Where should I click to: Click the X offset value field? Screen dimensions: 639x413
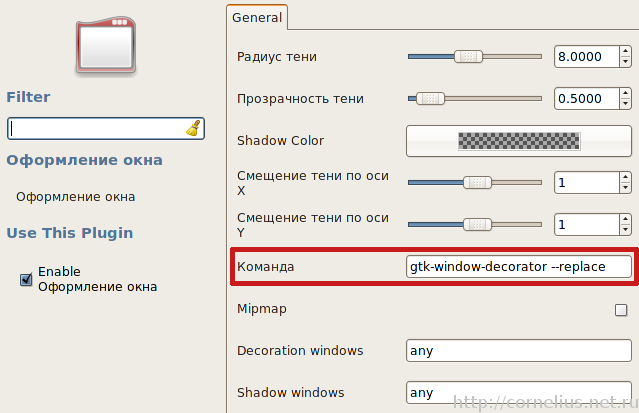pos(586,183)
